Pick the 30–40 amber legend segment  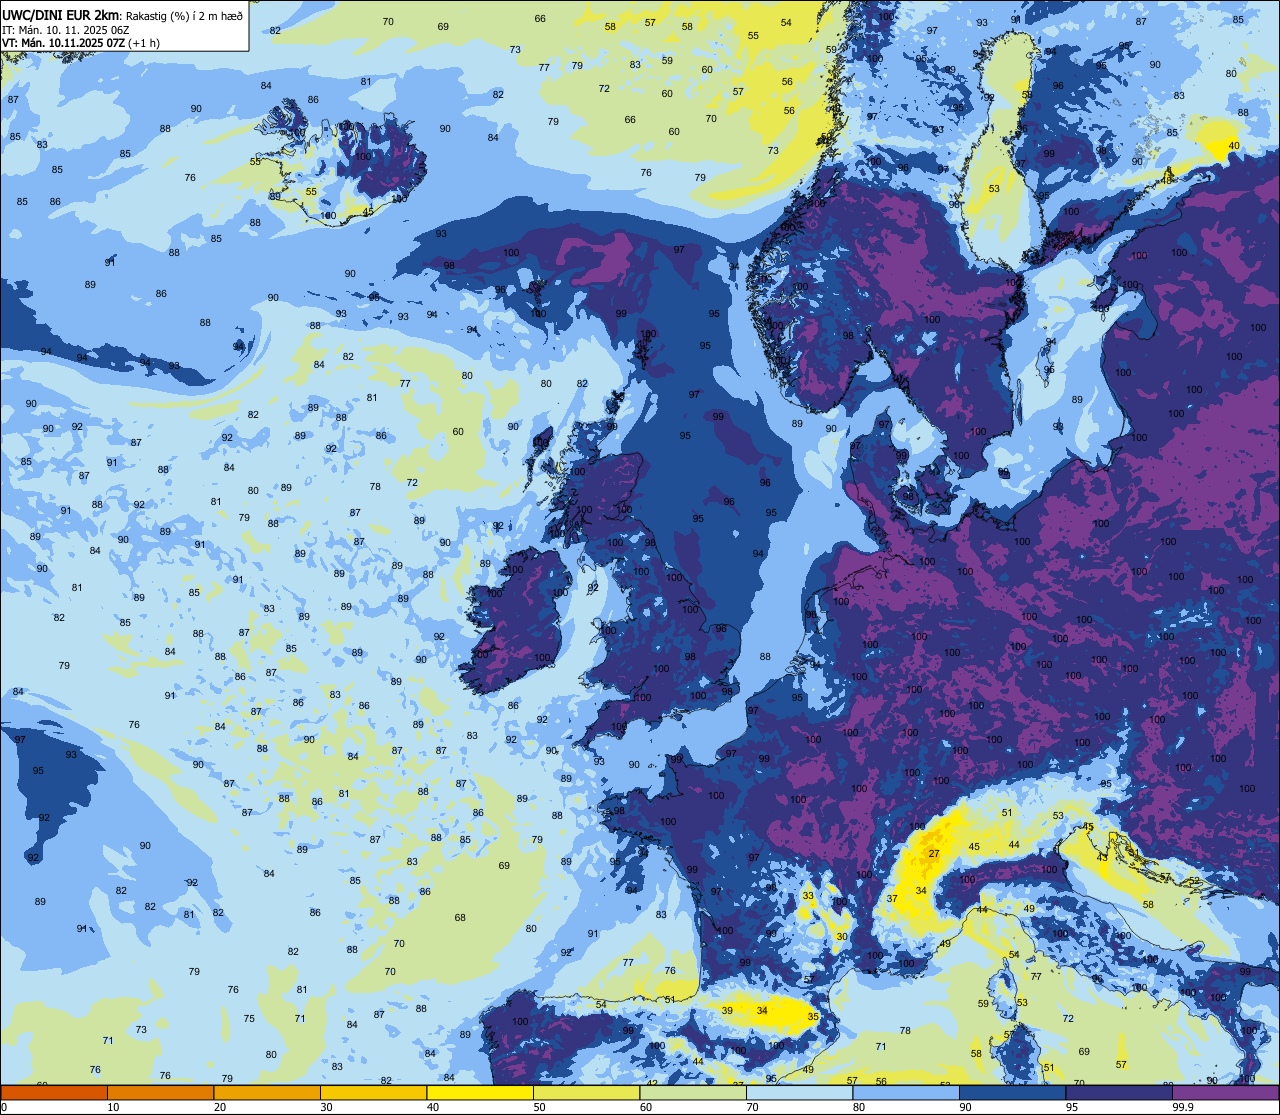coord(373,1092)
